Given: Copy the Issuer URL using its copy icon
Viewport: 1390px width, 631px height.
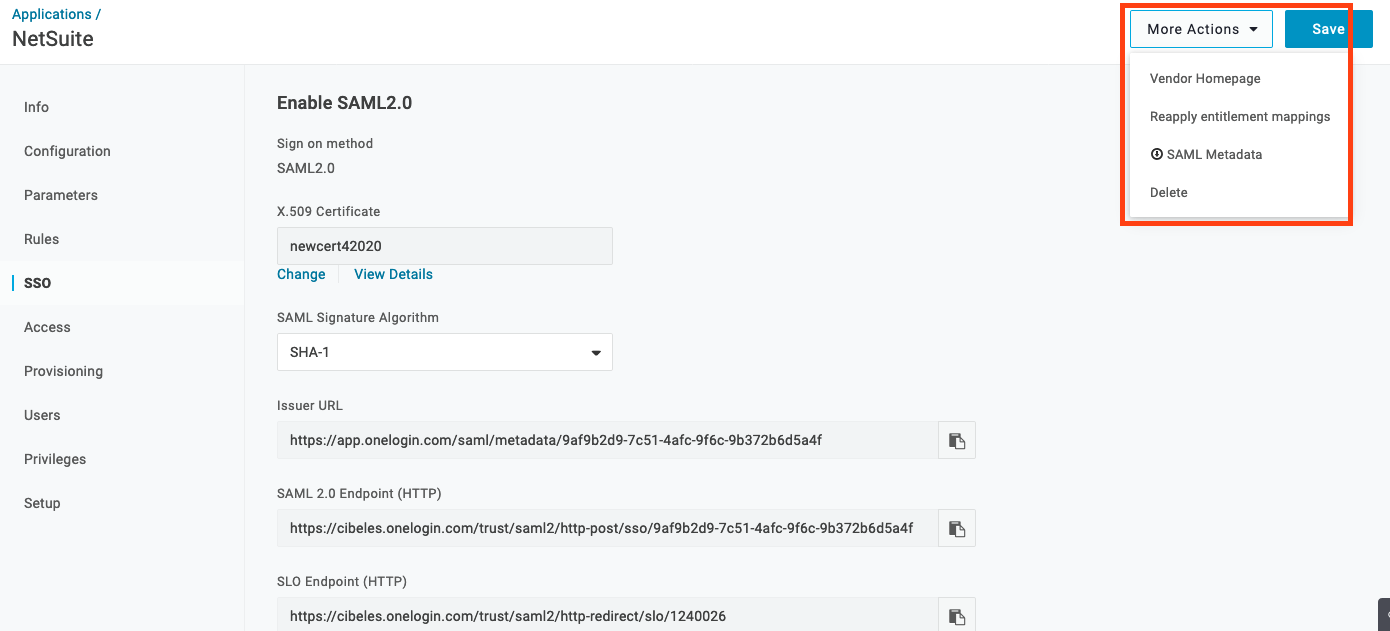Looking at the screenshot, I should (956, 440).
